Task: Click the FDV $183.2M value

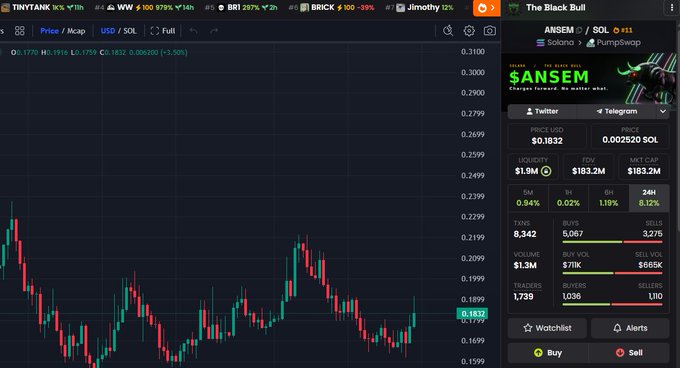Action: click(588, 171)
